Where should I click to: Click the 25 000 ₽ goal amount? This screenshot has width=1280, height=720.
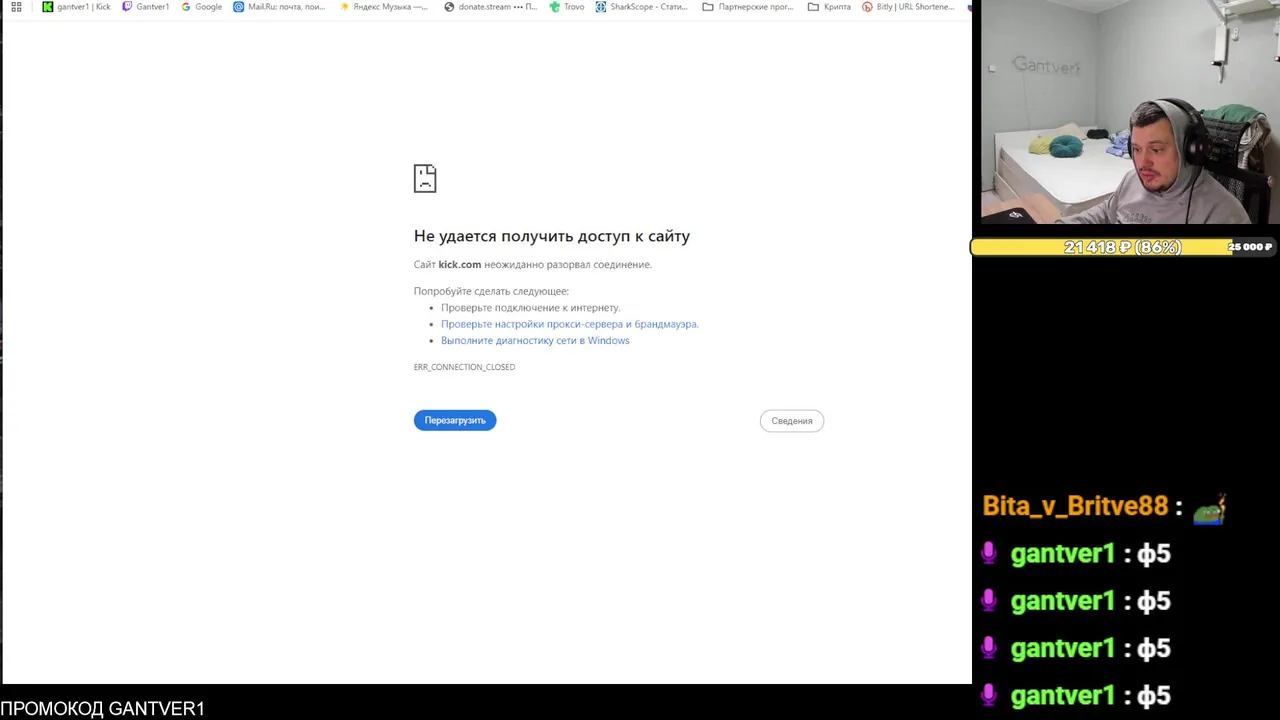click(1250, 247)
